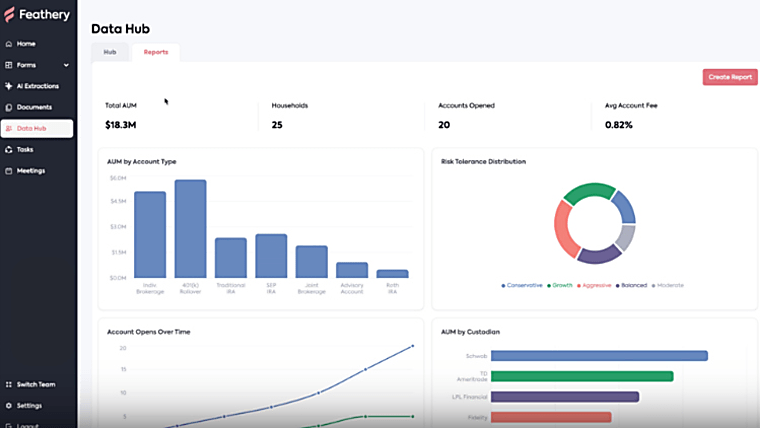The height and width of the screenshot is (428, 760).
Task: Click the Data Hub page heading
Action: pos(120,29)
